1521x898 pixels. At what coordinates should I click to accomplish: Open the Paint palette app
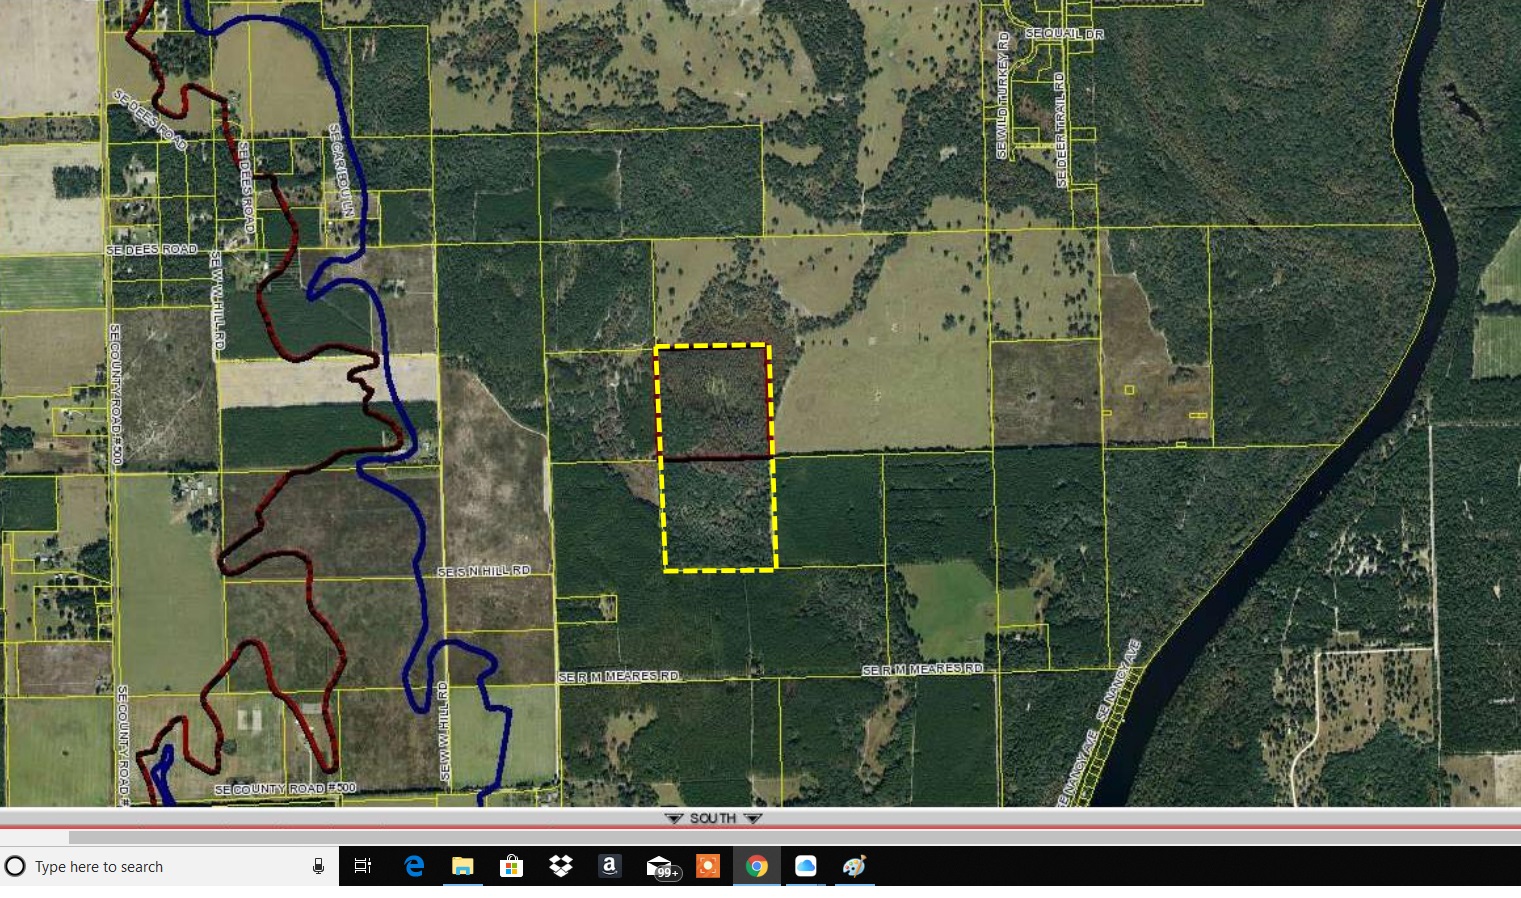point(853,866)
